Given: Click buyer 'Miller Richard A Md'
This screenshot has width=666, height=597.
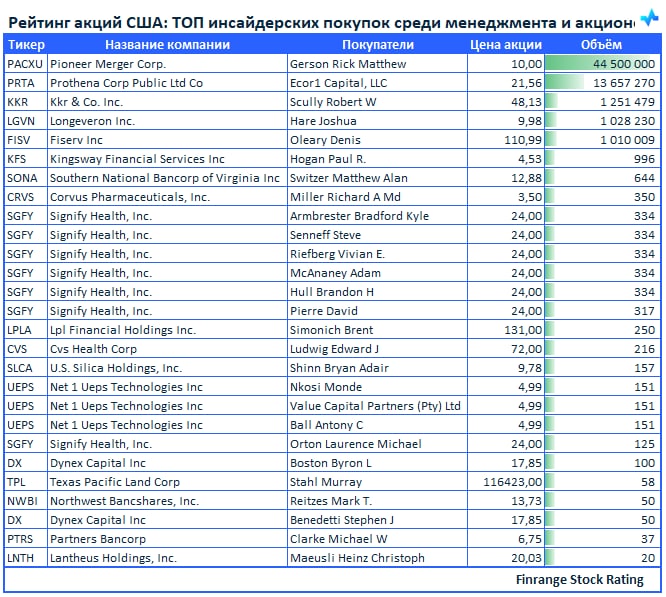Looking at the screenshot, I should [x=345, y=197].
